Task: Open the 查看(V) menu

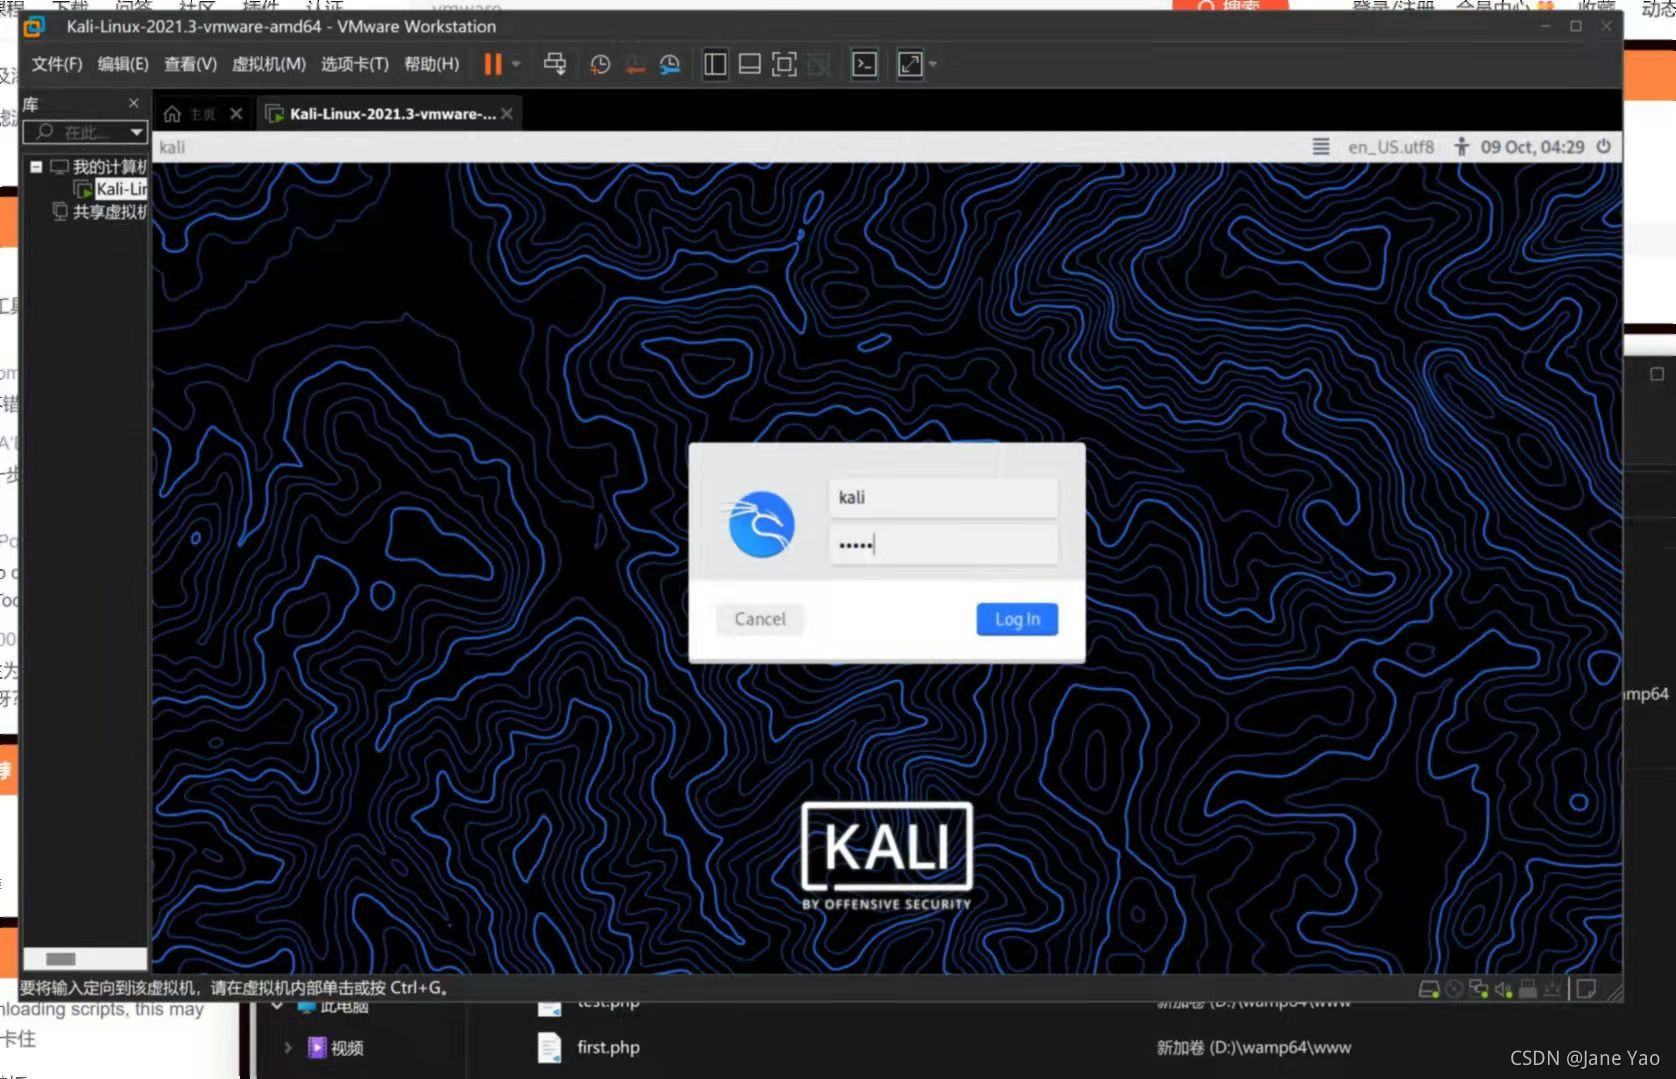Action: pos(190,64)
